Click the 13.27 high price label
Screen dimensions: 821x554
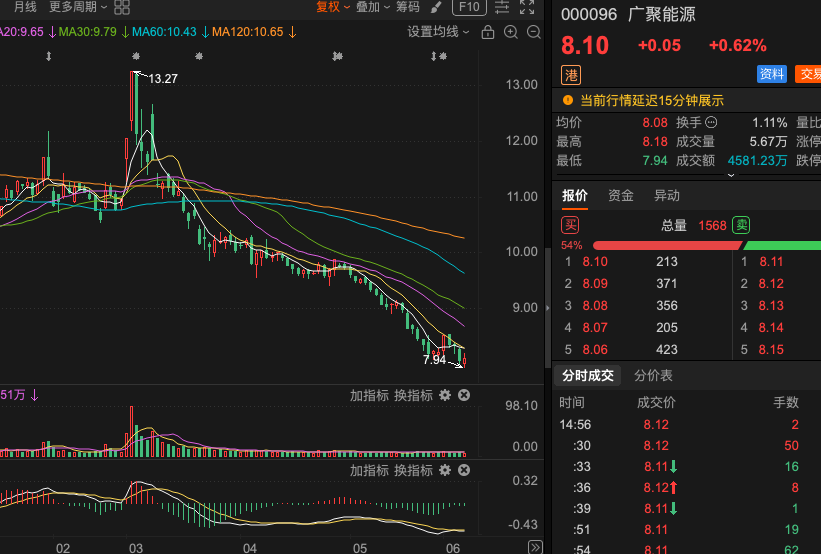[x=163, y=79]
